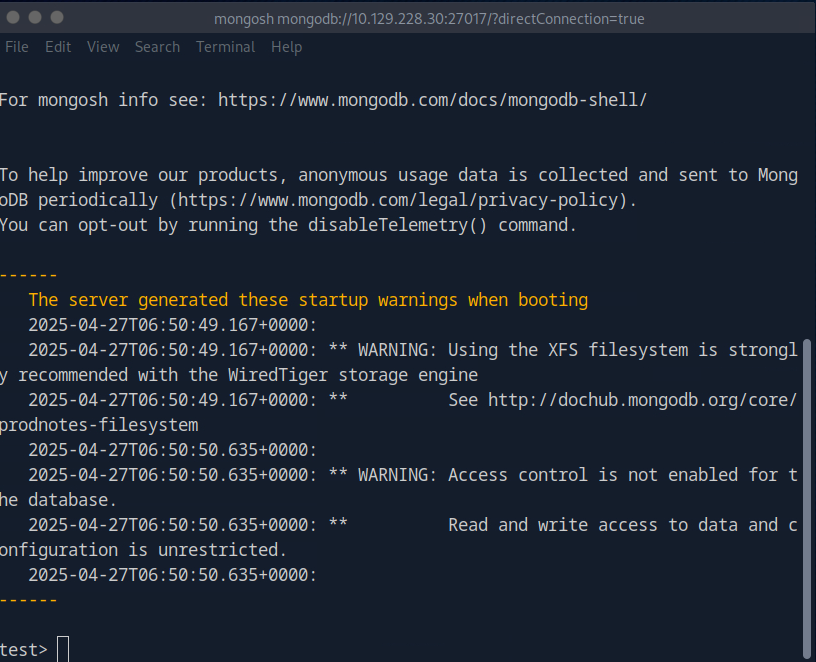Viewport: 816px width, 662px height.
Task: Click the scrollbar track above the thumb
Action: point(807,200)
